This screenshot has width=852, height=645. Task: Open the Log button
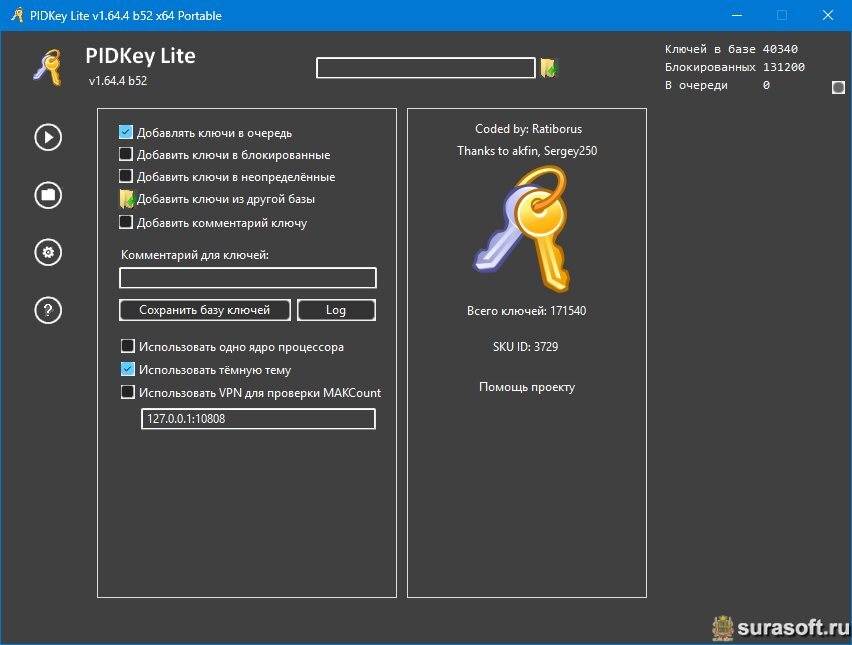click(x=336, y=310)
